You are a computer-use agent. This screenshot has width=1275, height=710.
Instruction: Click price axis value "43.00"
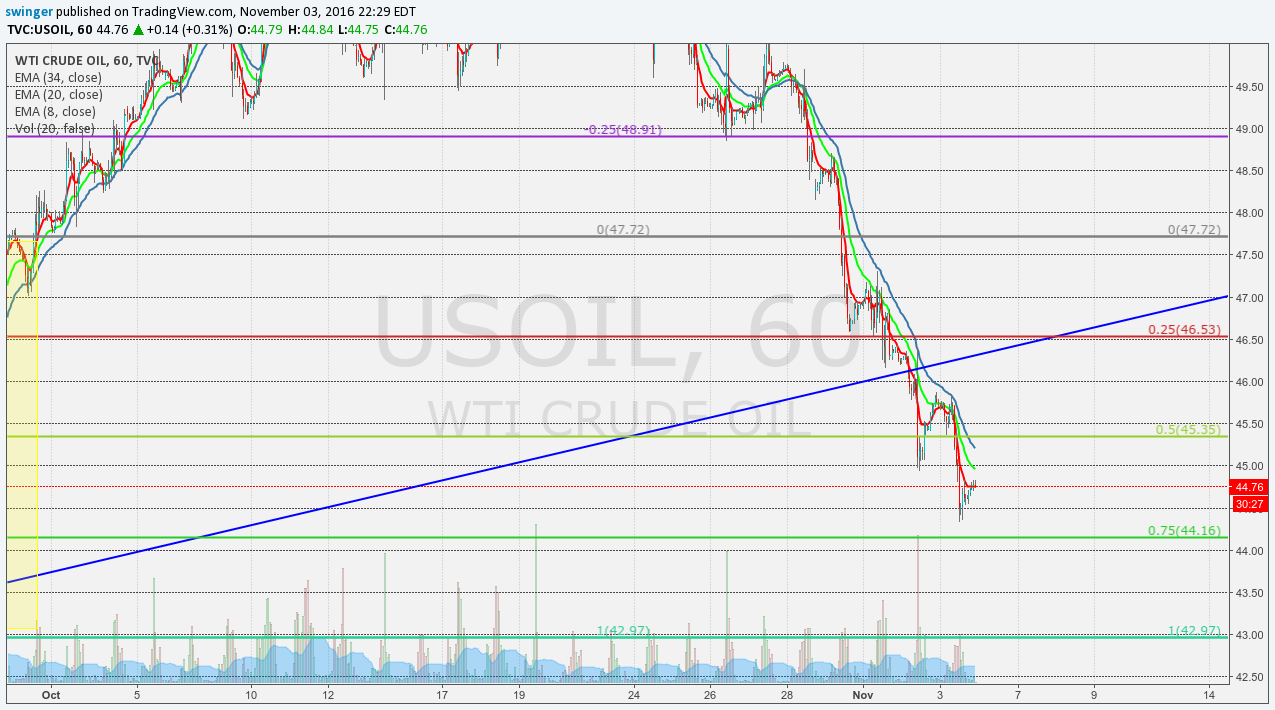coord(1249,635)
